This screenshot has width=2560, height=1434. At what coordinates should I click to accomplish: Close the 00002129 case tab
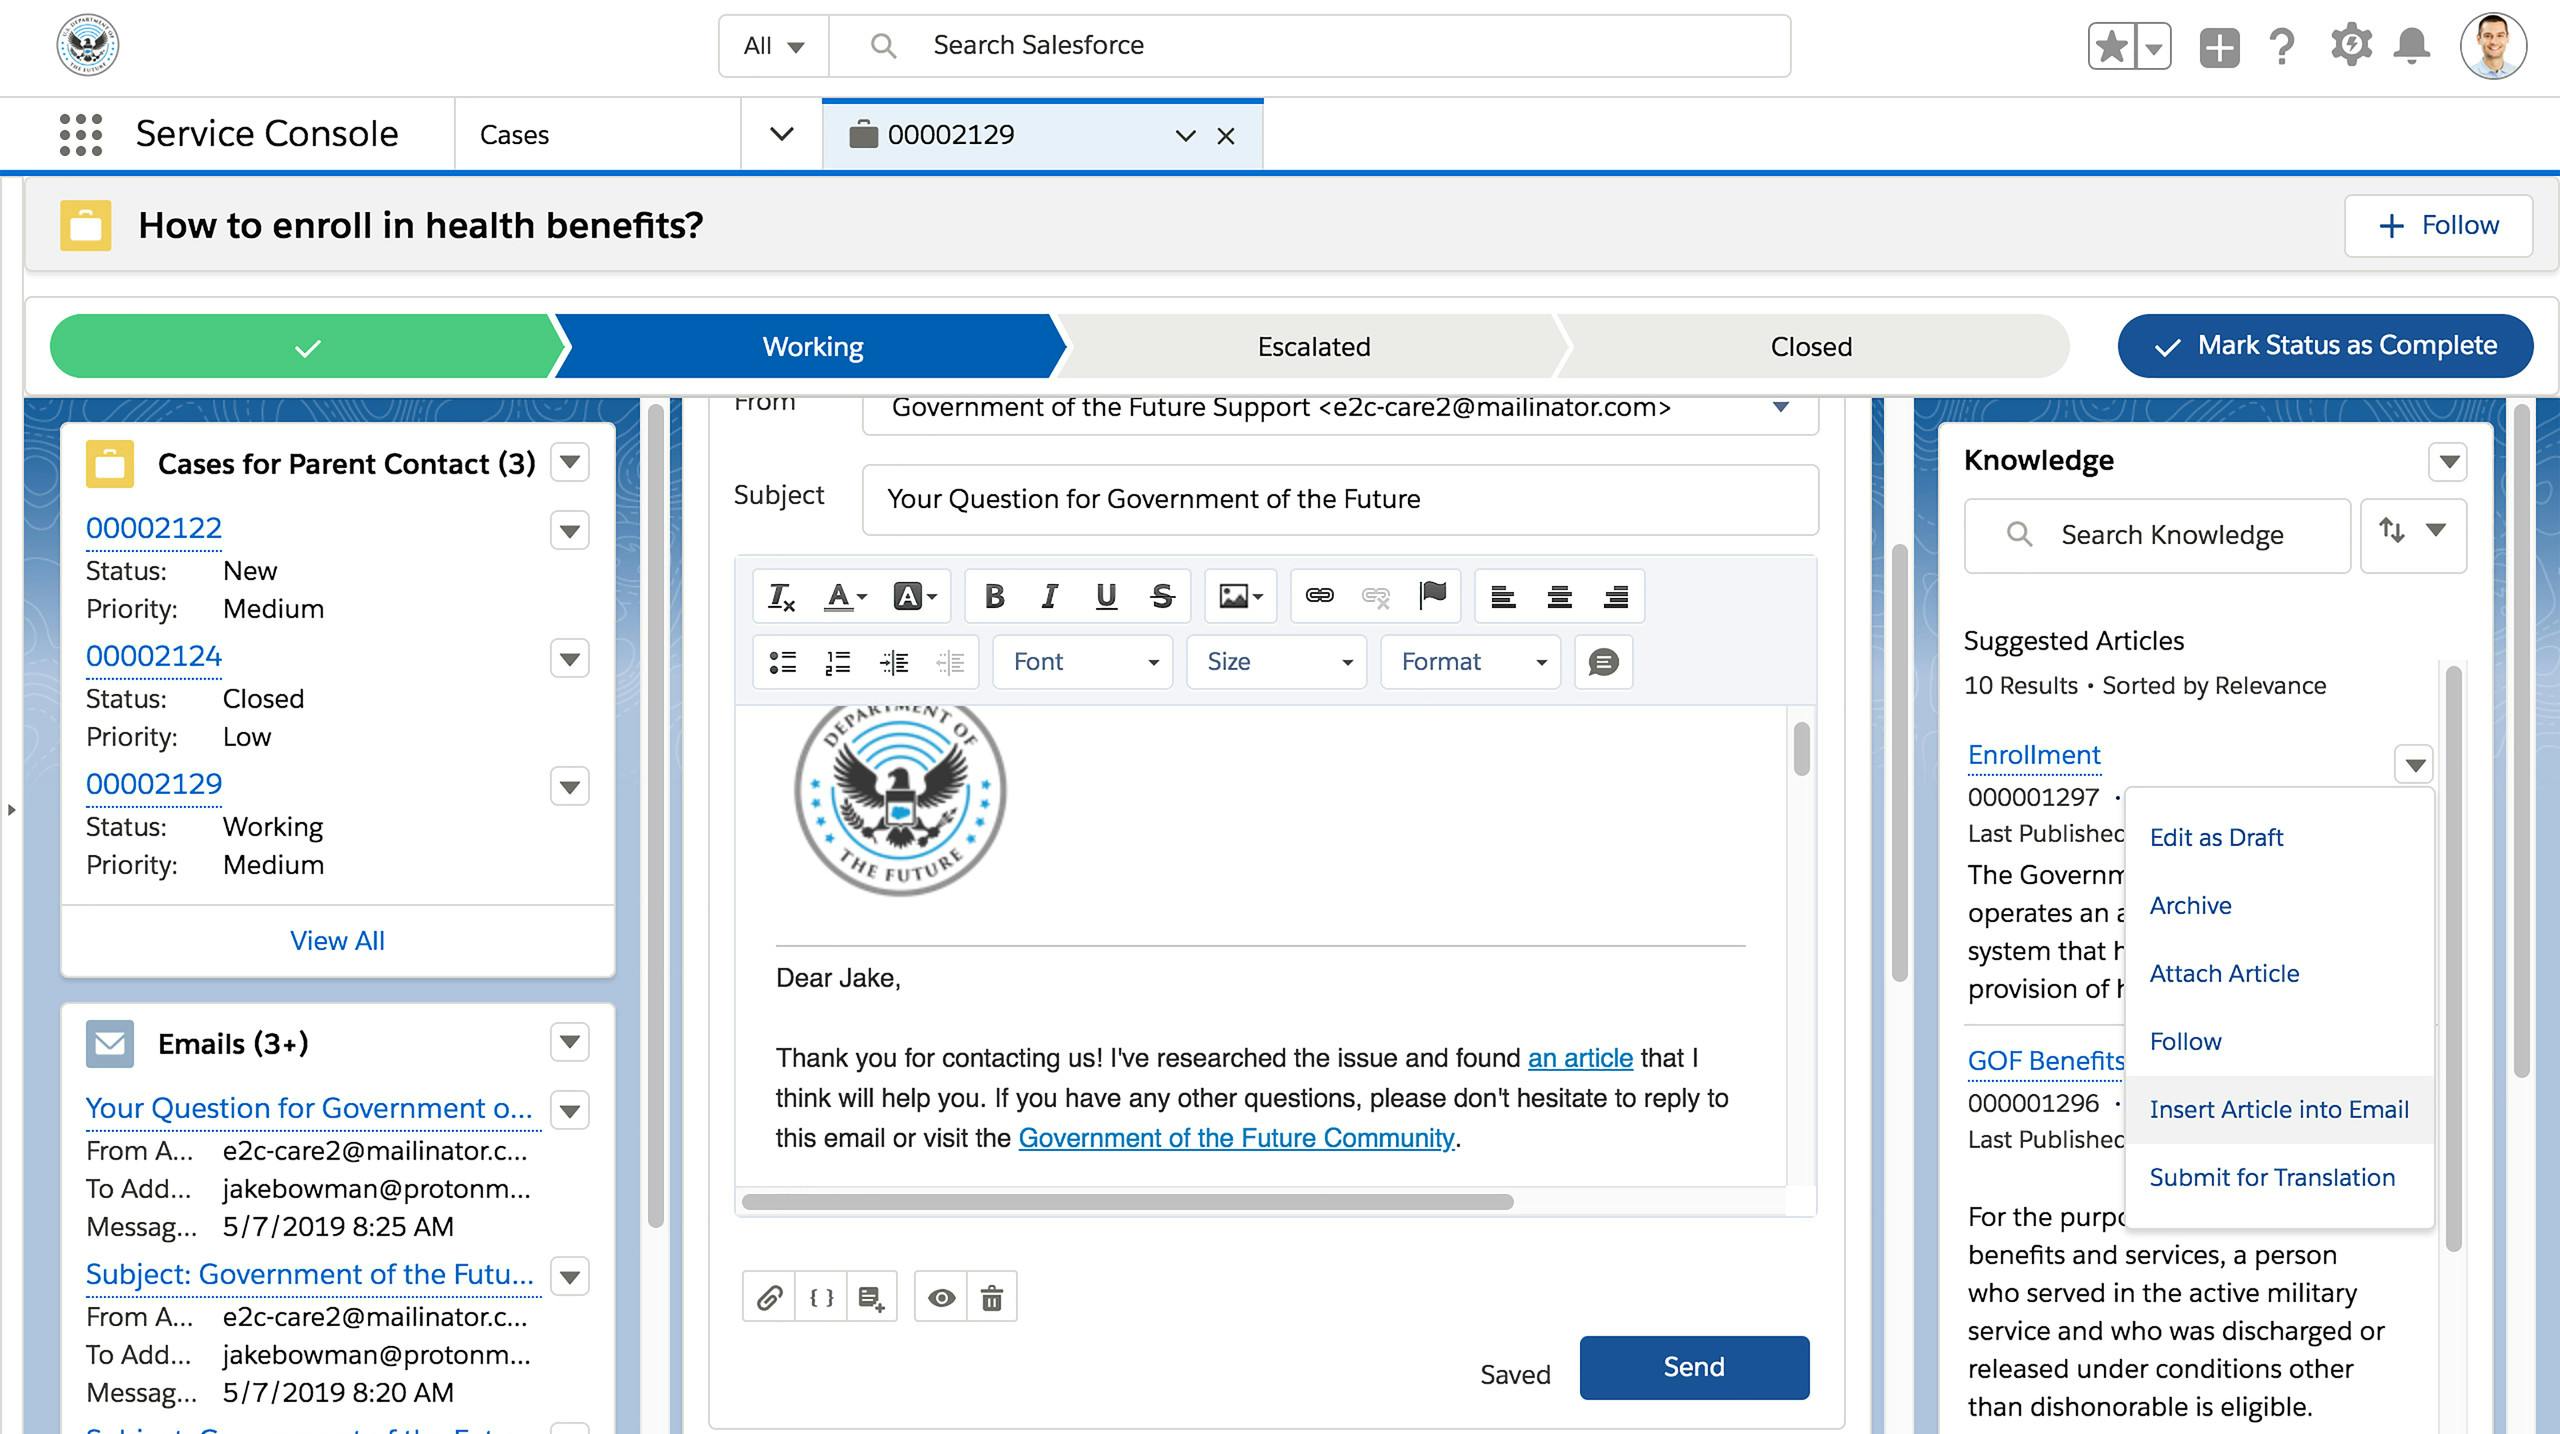coord(1226,136)
